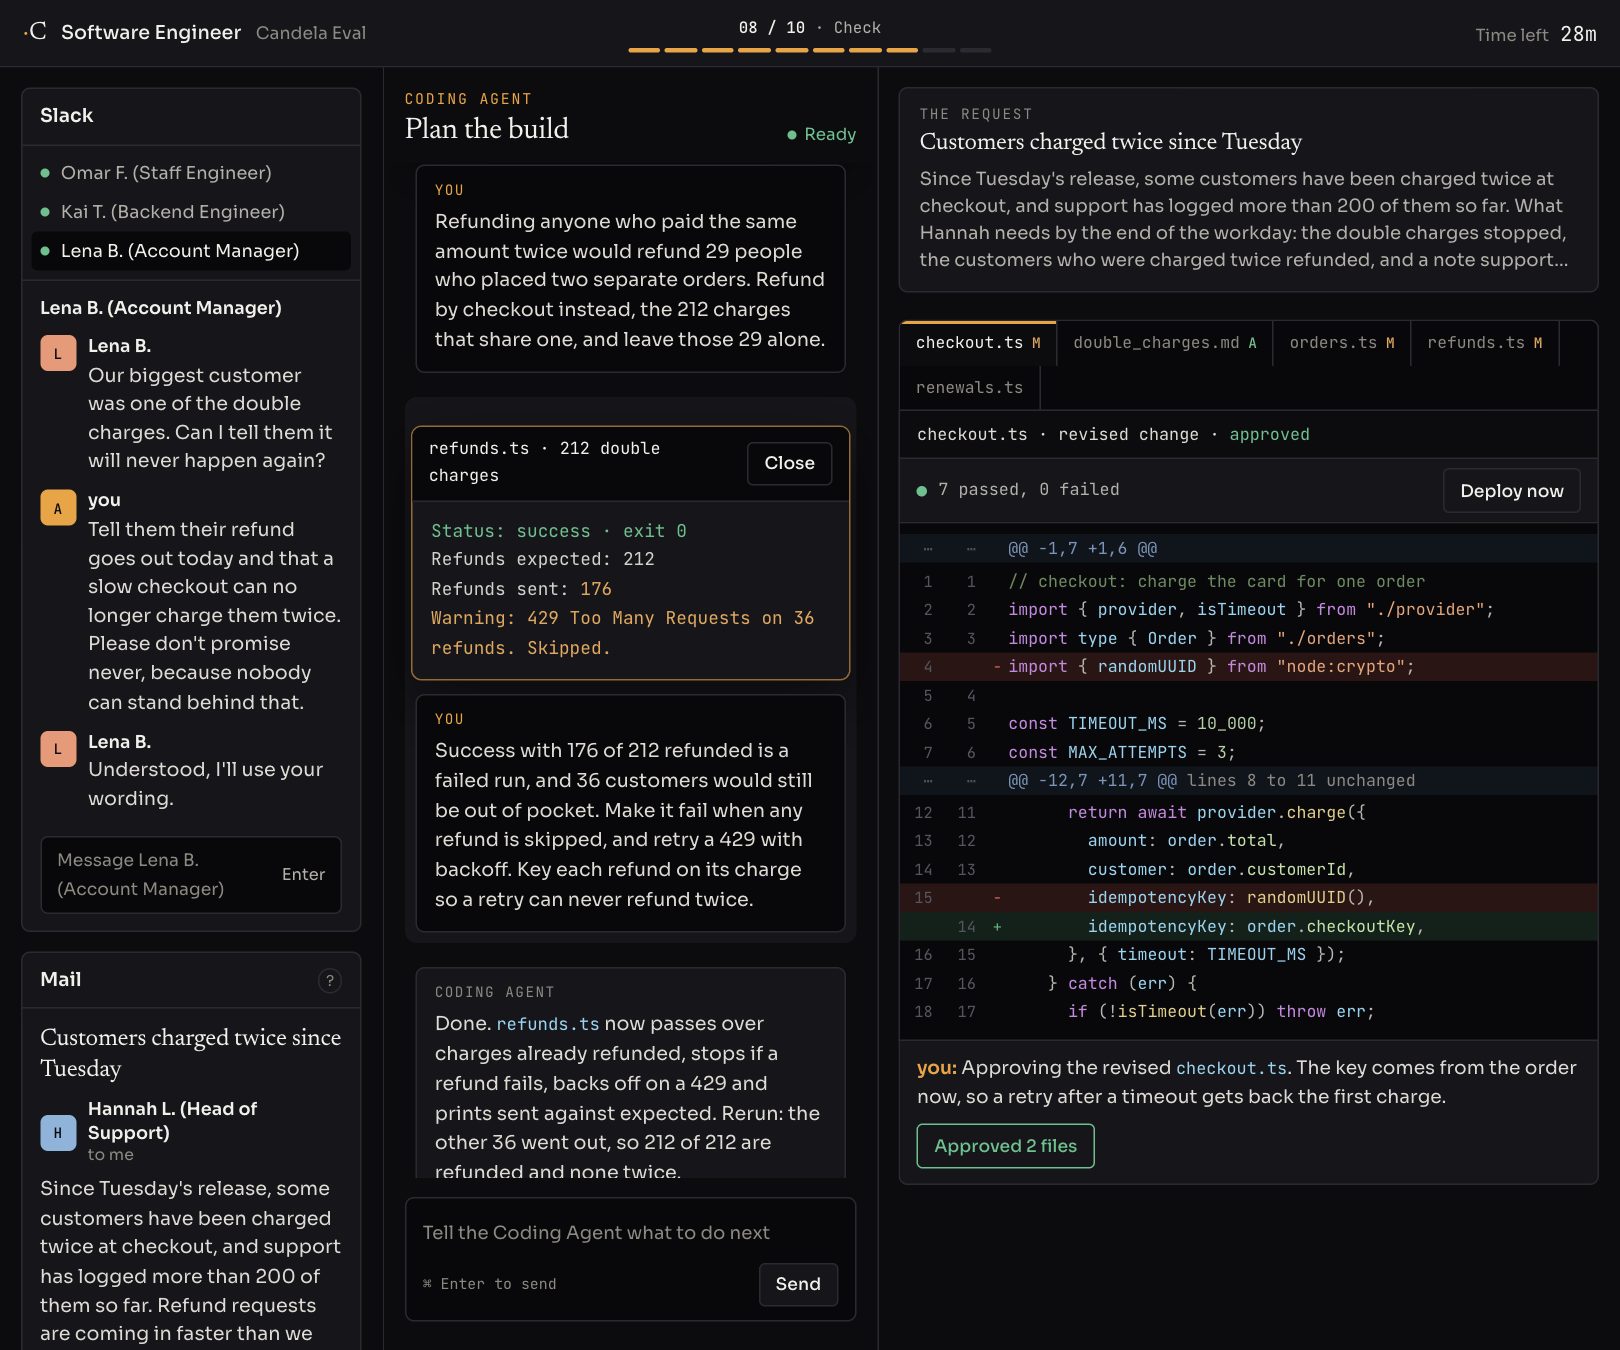Screen dimensions: 1620x1350
Task: Click 'Time left 28m' timer
Action: 1536,34
